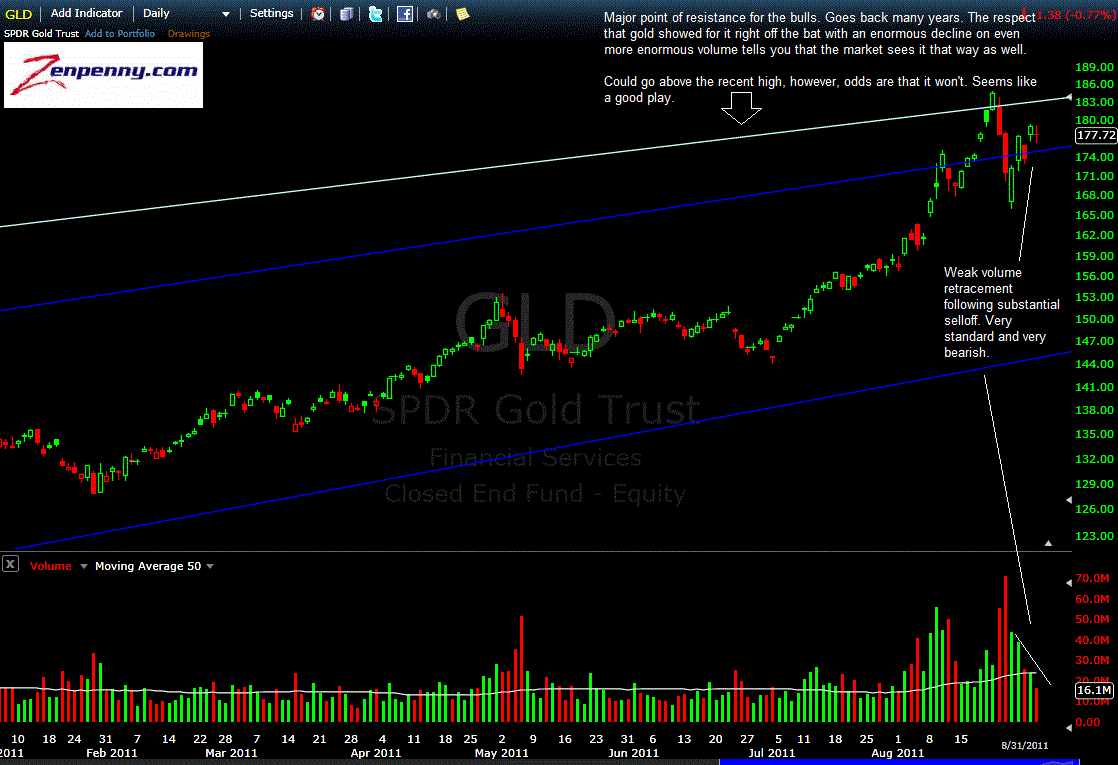Image resolution: width=1118 pixels, height=765 pixels.
Task: Click the Moving Average 50 label
Action: coord(148,566)
